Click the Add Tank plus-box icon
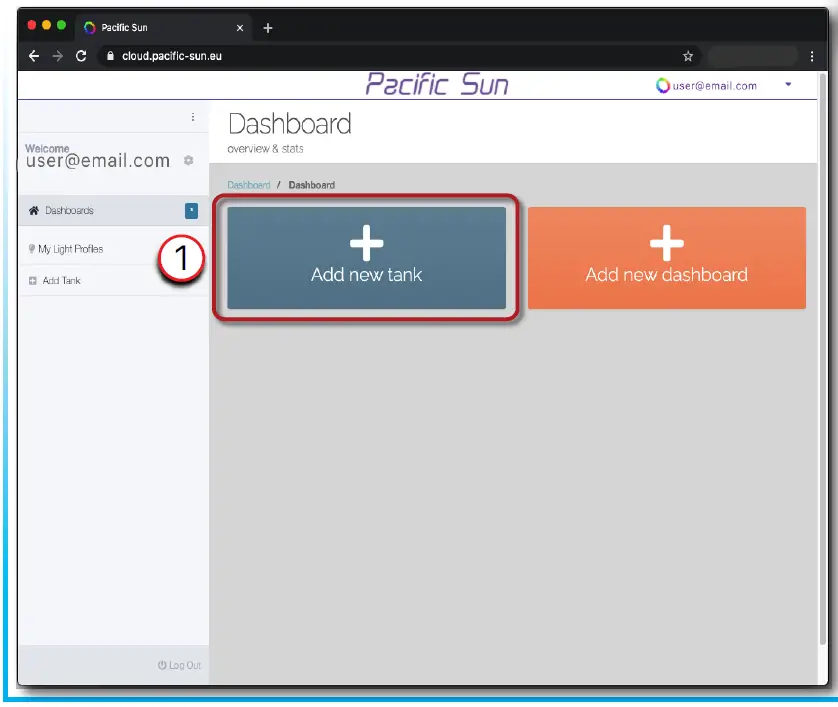 (33, 281)
